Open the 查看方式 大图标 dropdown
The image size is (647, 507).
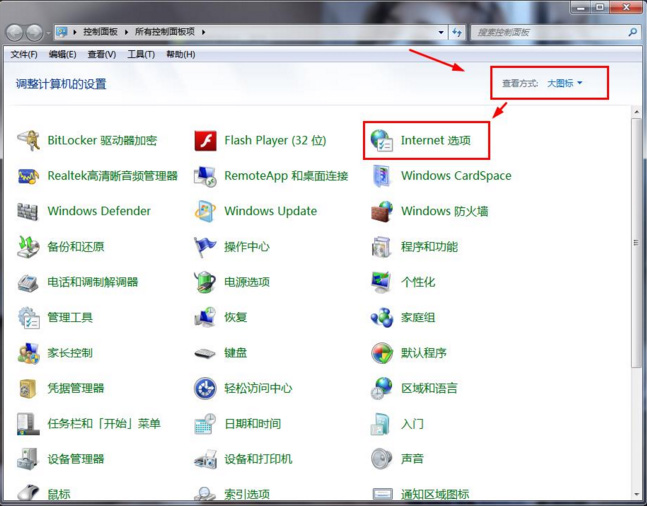(x=564, y=83)
